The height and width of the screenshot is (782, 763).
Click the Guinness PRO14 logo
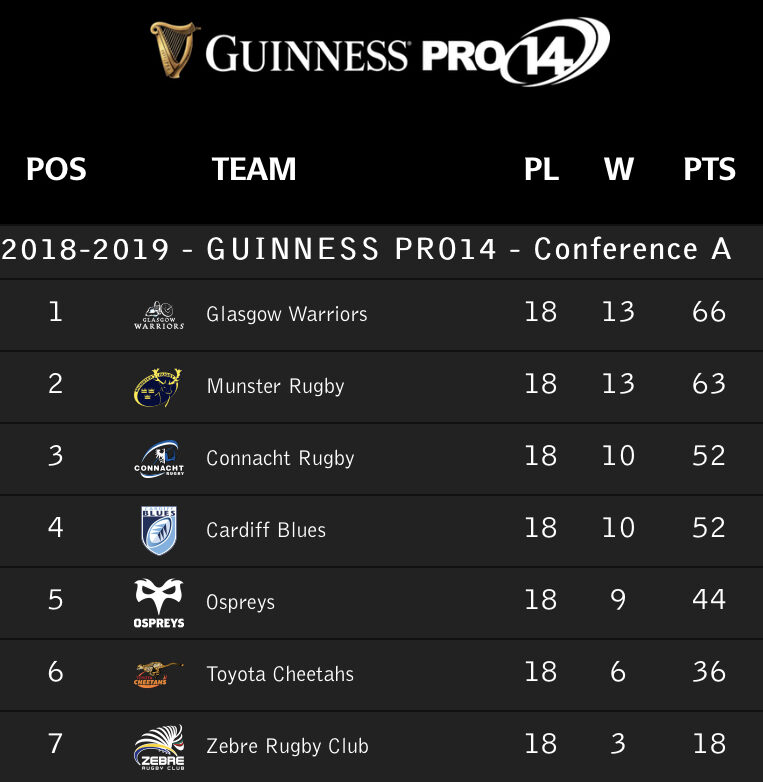pos(380,50)
